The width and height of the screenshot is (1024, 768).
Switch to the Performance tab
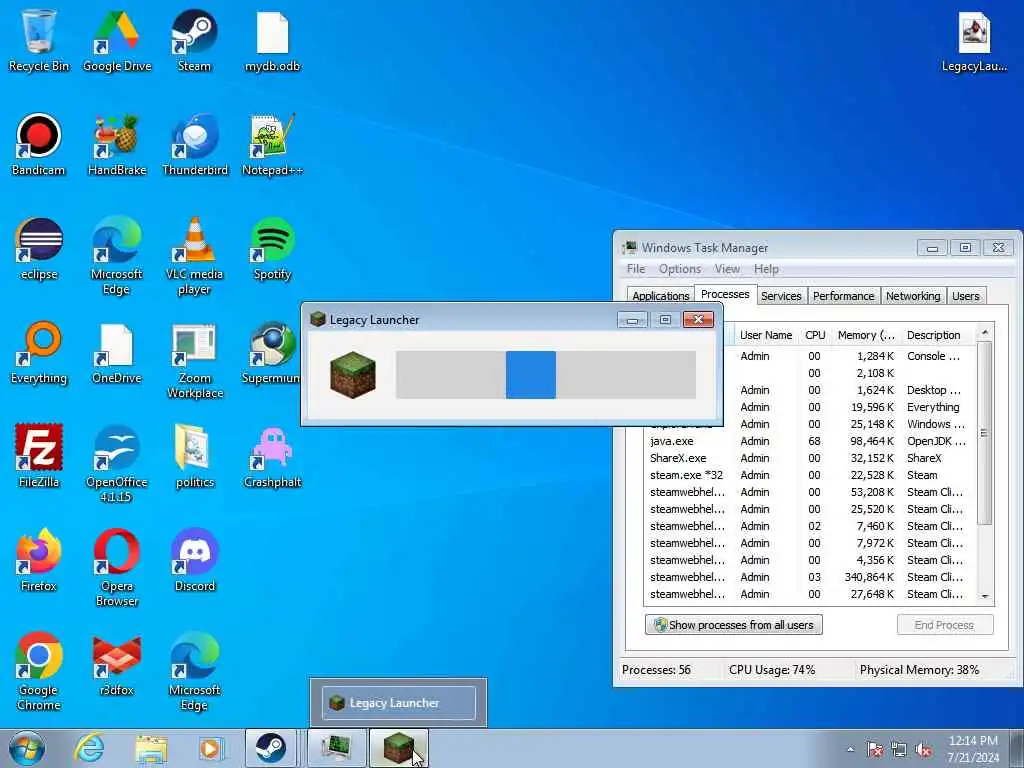[x=843, y=296]
